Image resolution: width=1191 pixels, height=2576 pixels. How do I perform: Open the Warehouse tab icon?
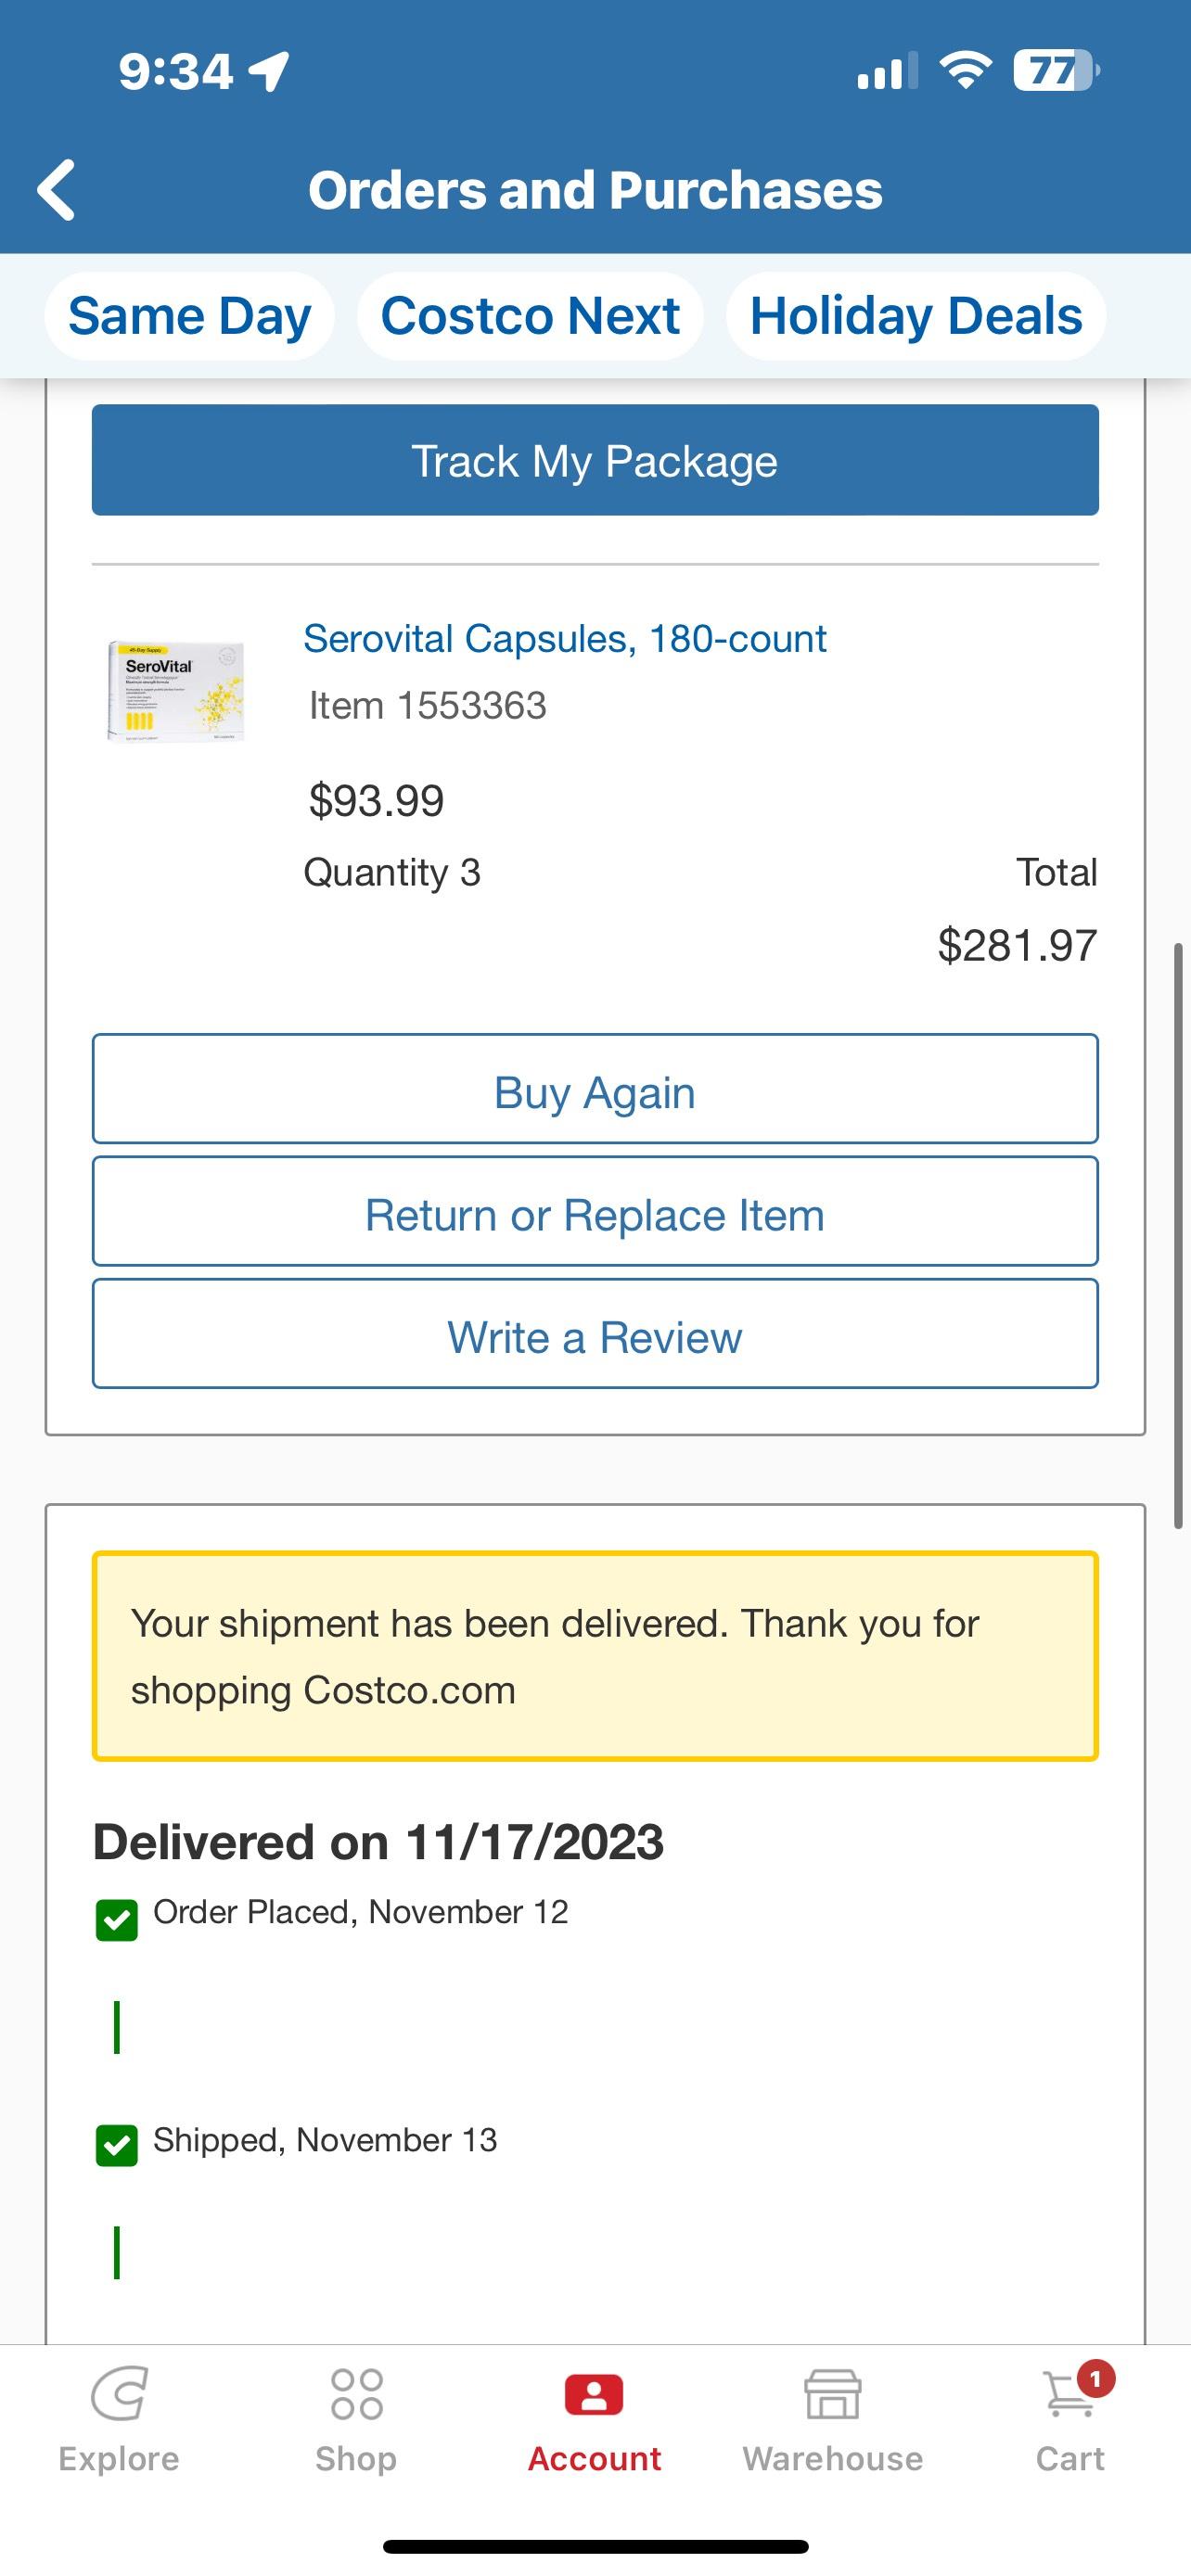point(832,2395)
